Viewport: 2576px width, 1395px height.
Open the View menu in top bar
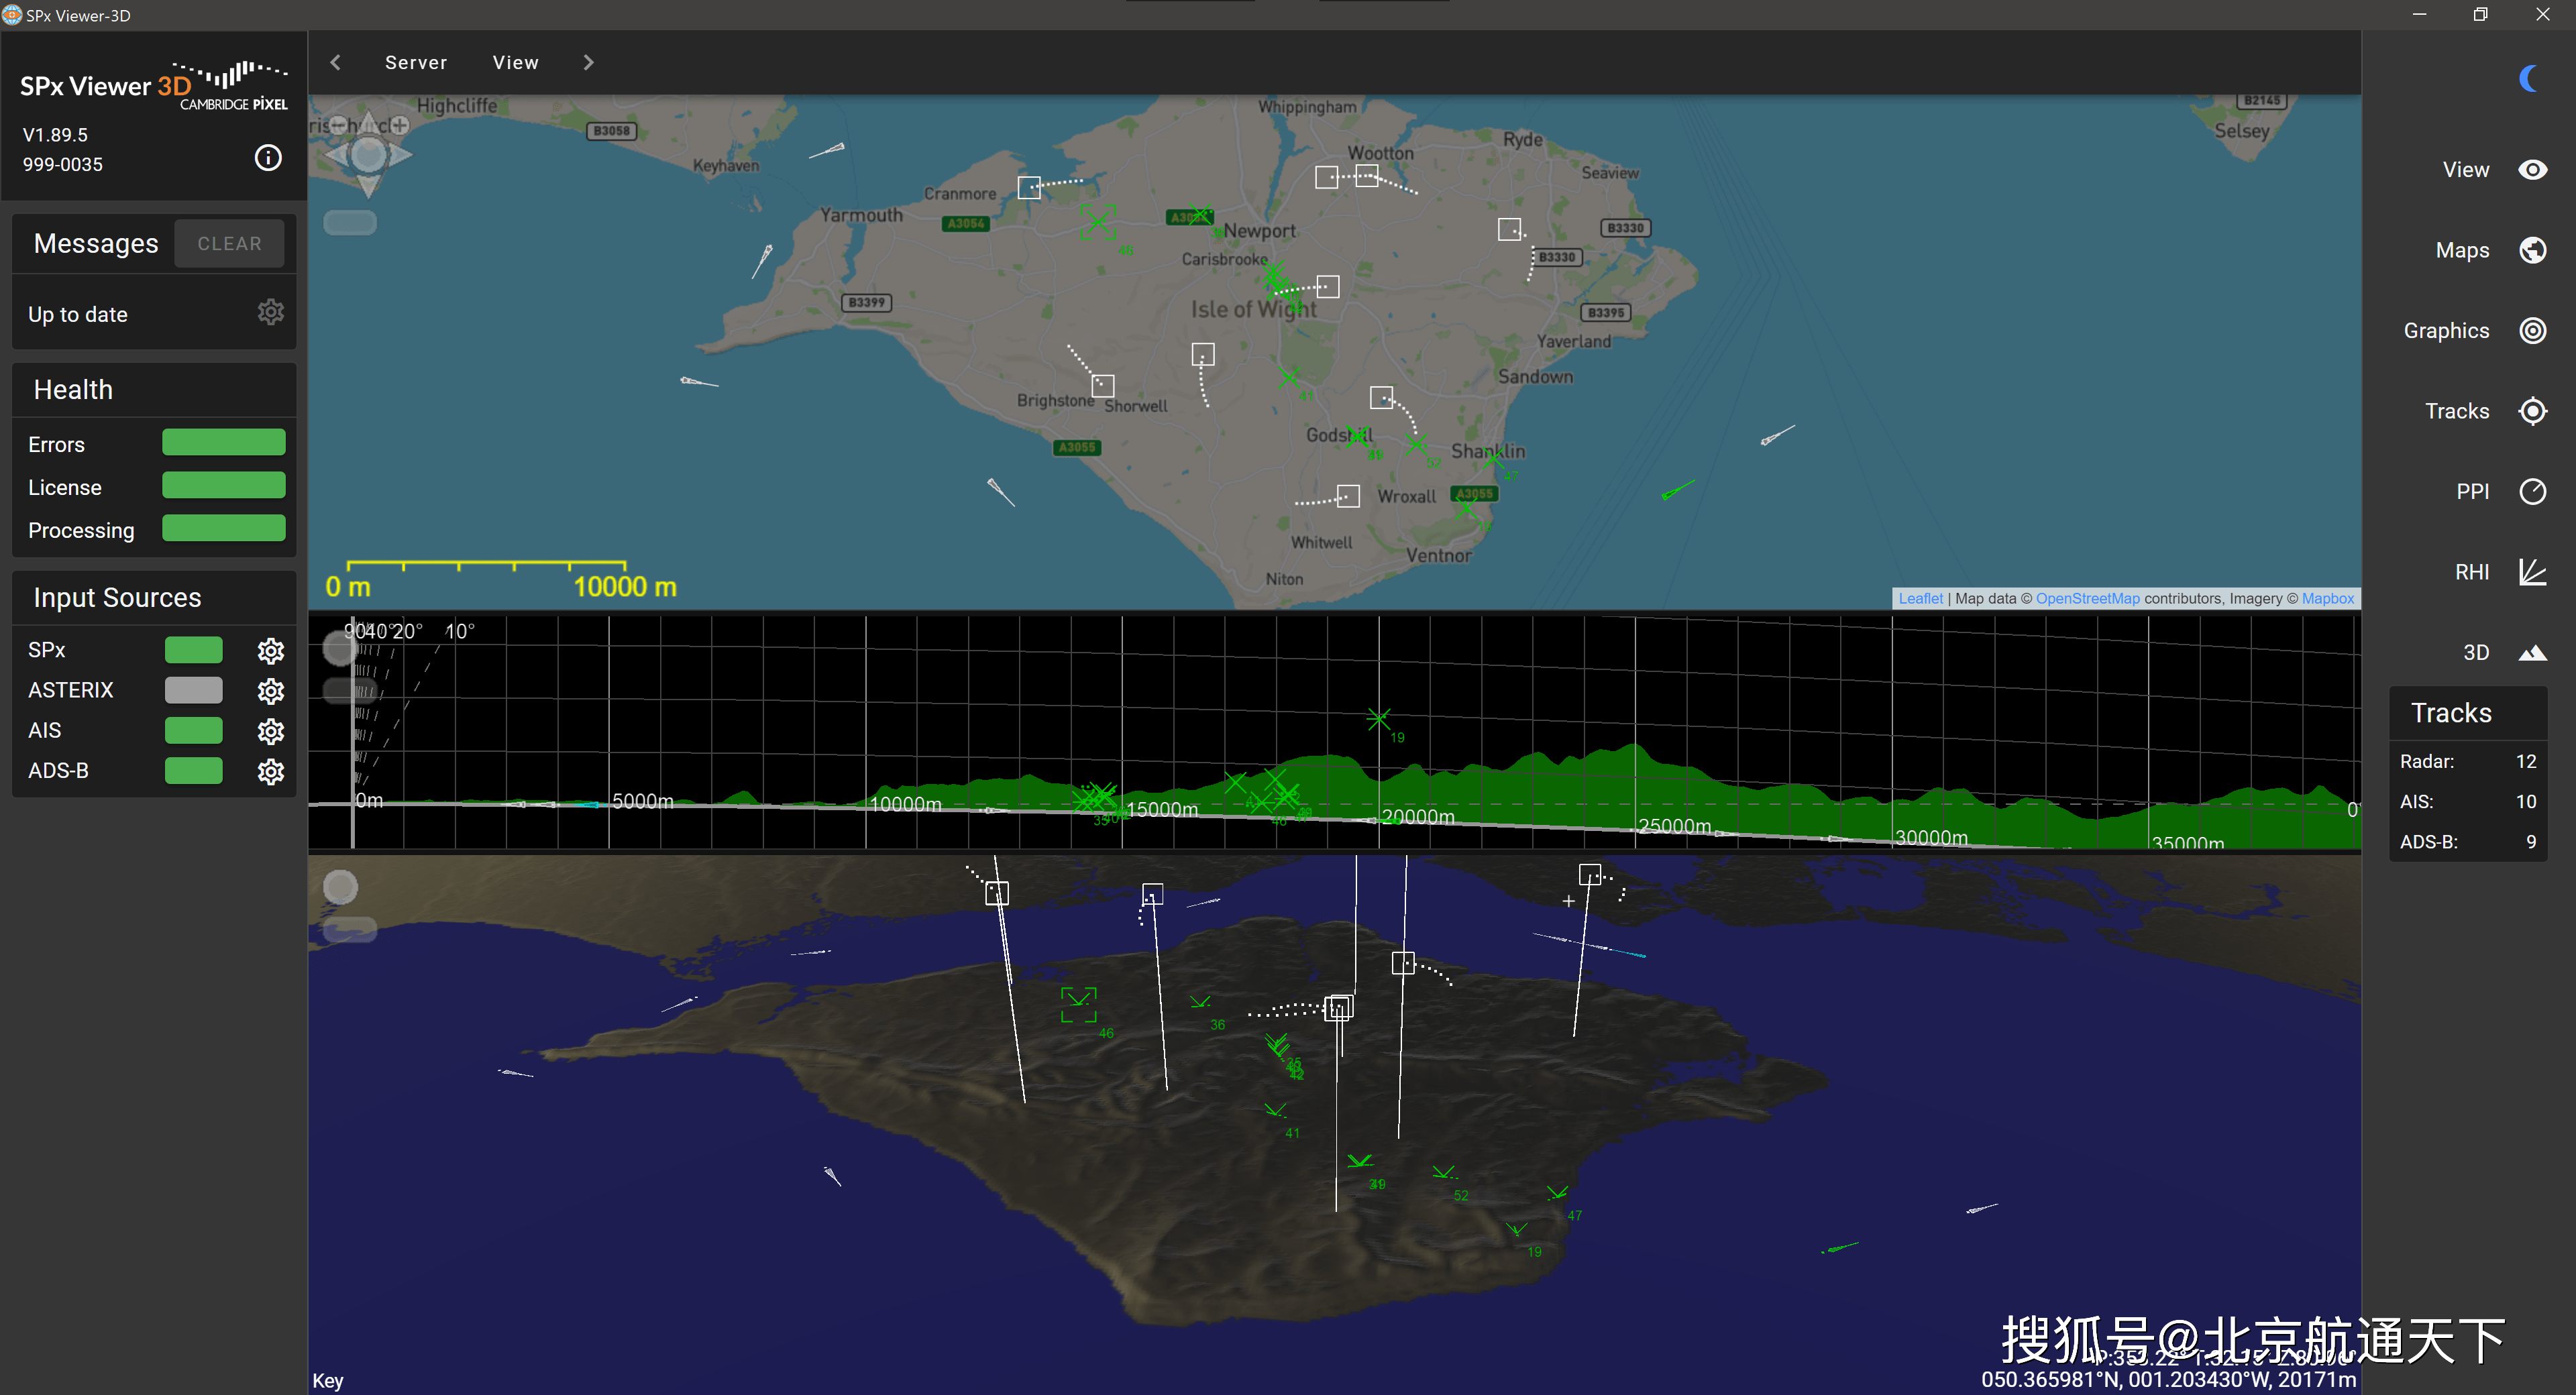[x=515, y=62]
